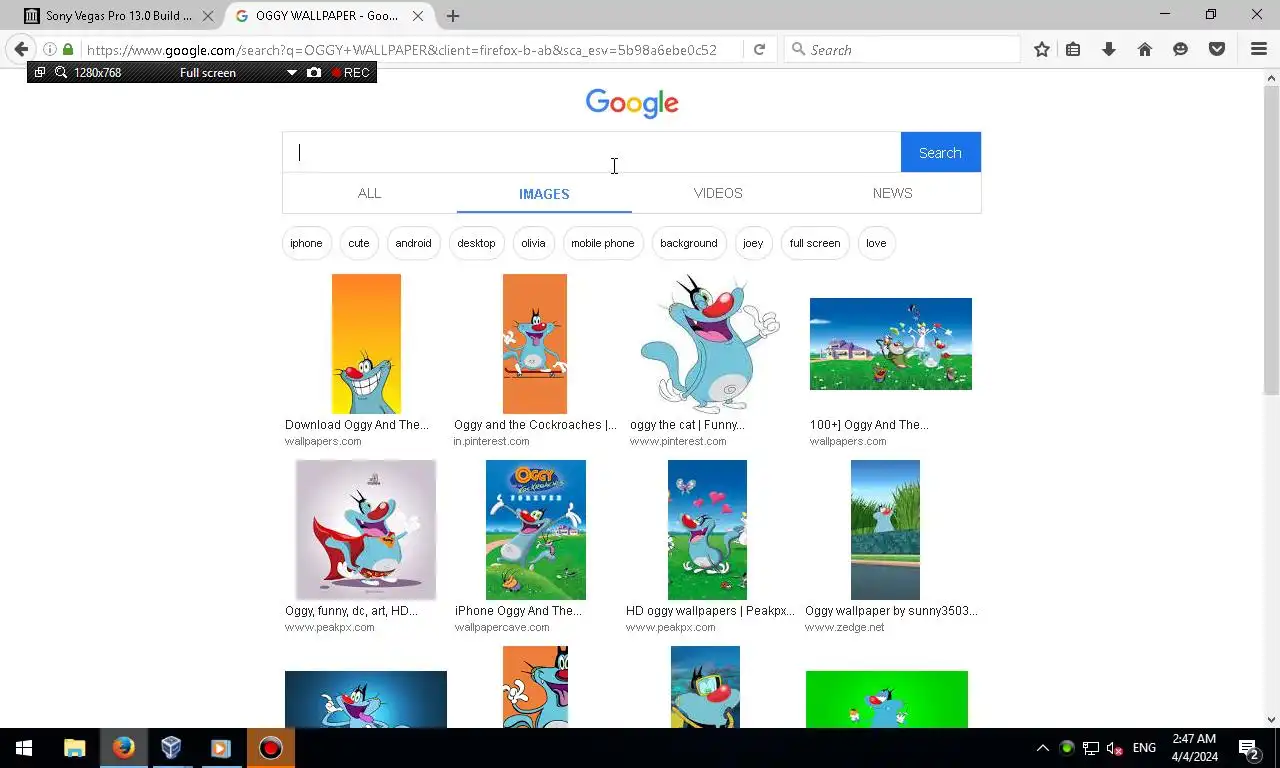Close the OGGY WALLPAPER tab
This screenshot has width=1280, height=768.
coord(418,16)
